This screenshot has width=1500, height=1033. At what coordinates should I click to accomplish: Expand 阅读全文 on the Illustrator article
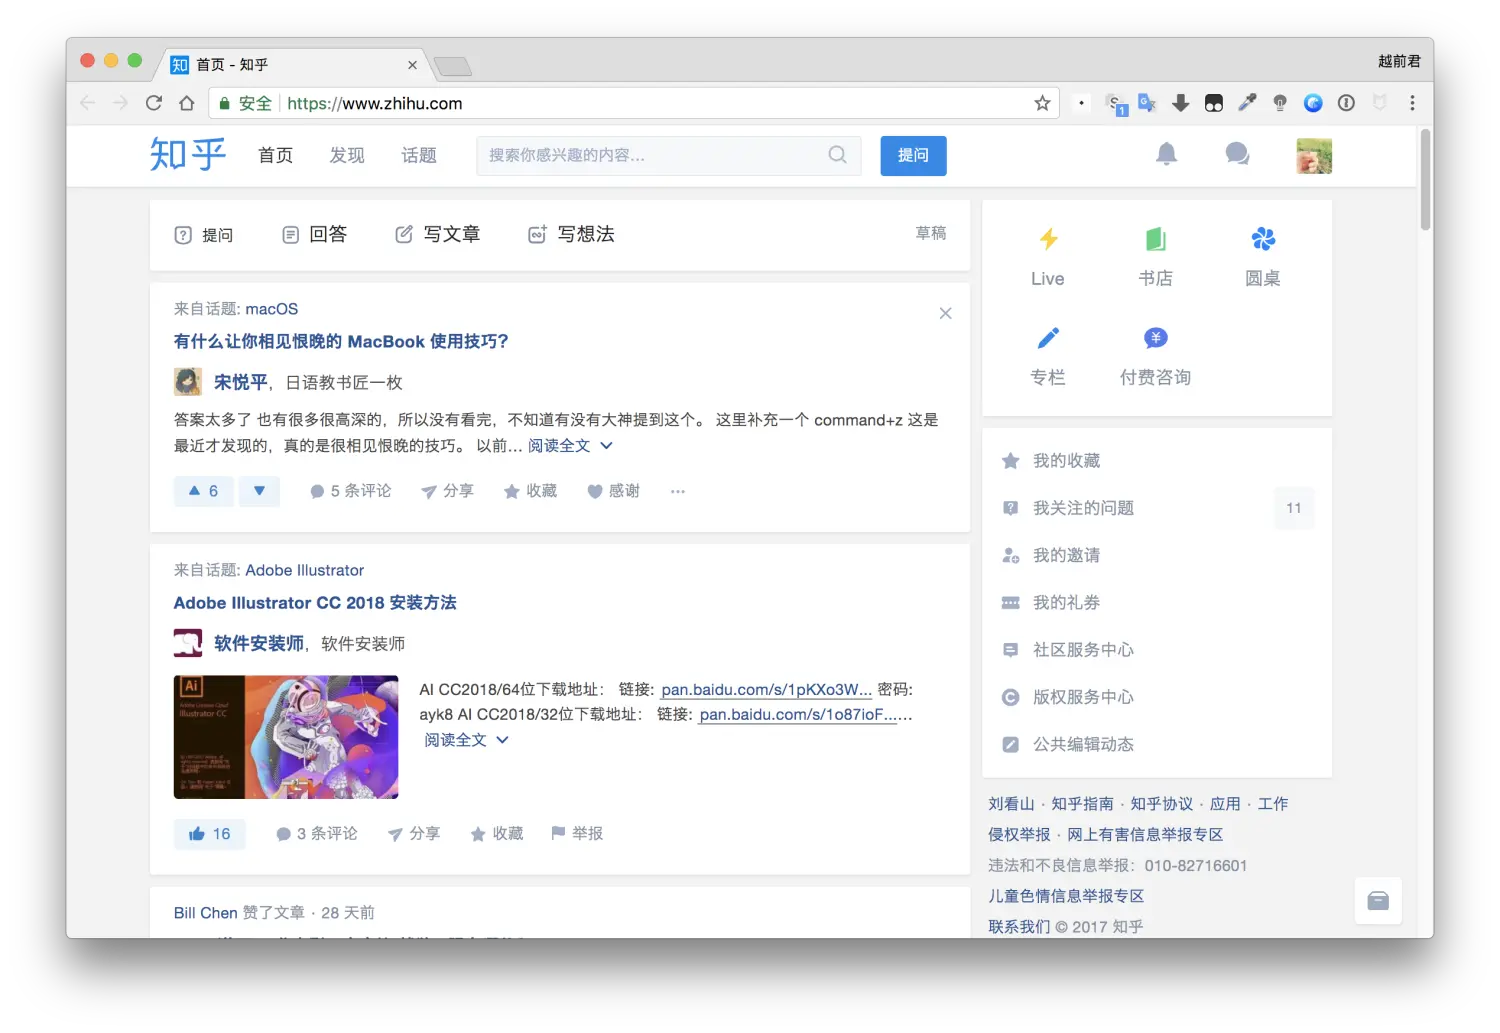466,740
